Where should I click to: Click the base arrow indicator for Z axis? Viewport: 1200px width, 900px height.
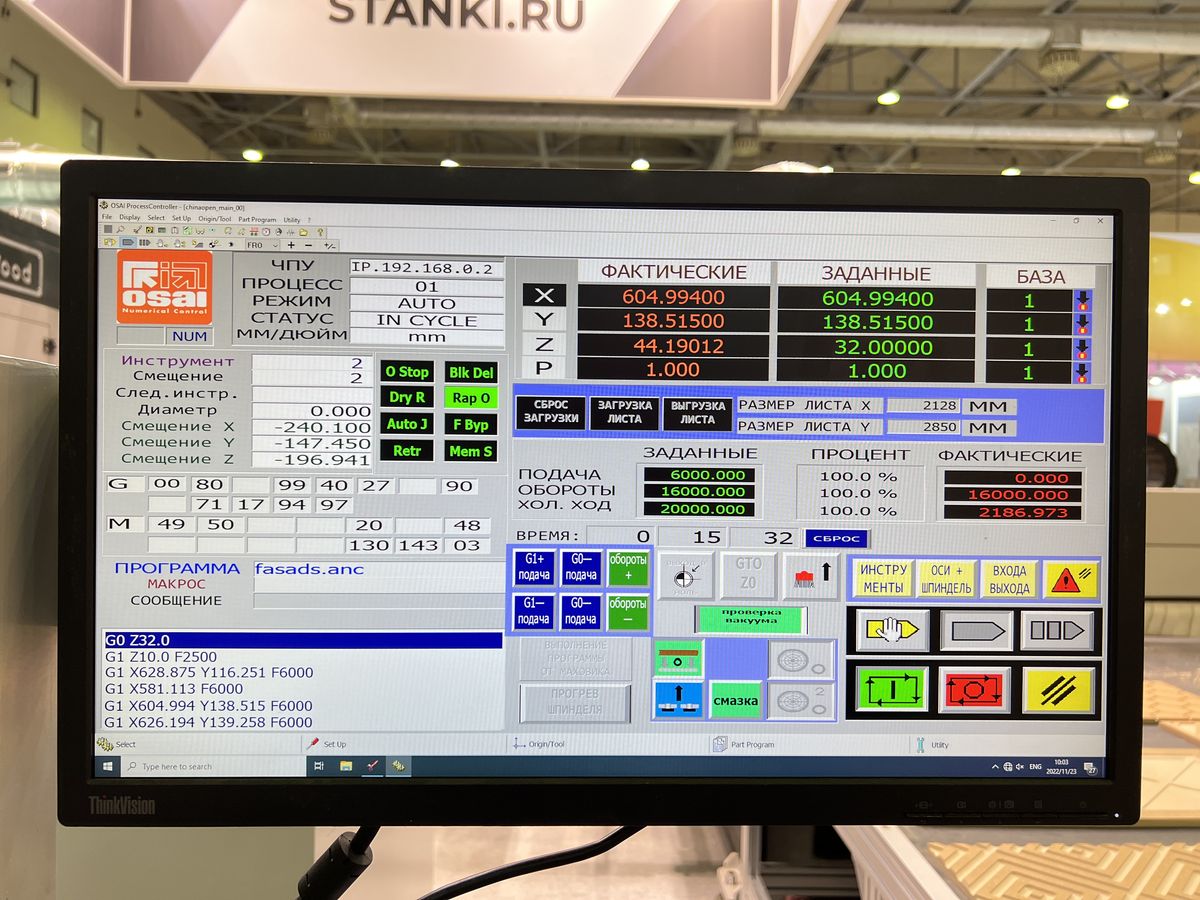click(x=1082, y=349)
